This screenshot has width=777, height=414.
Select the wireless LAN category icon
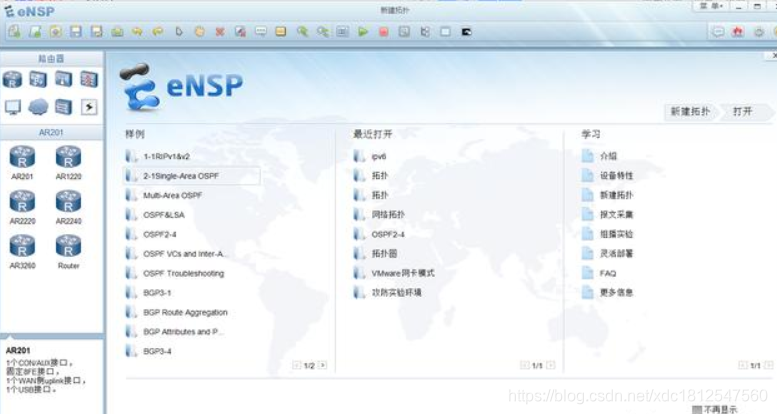tap(63, 79)
